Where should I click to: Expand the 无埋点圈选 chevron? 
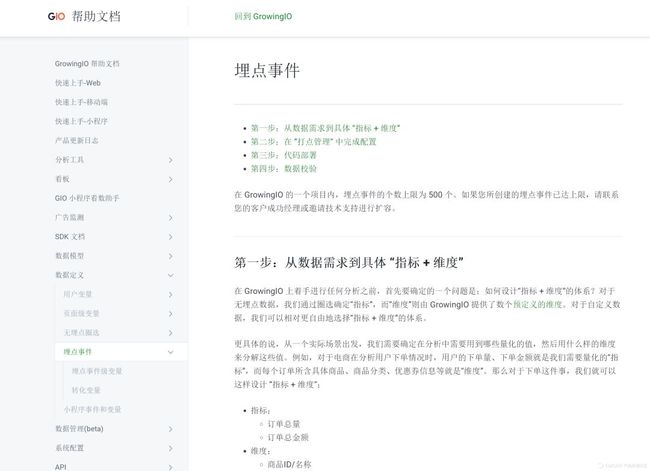click(x=171, y=333)
